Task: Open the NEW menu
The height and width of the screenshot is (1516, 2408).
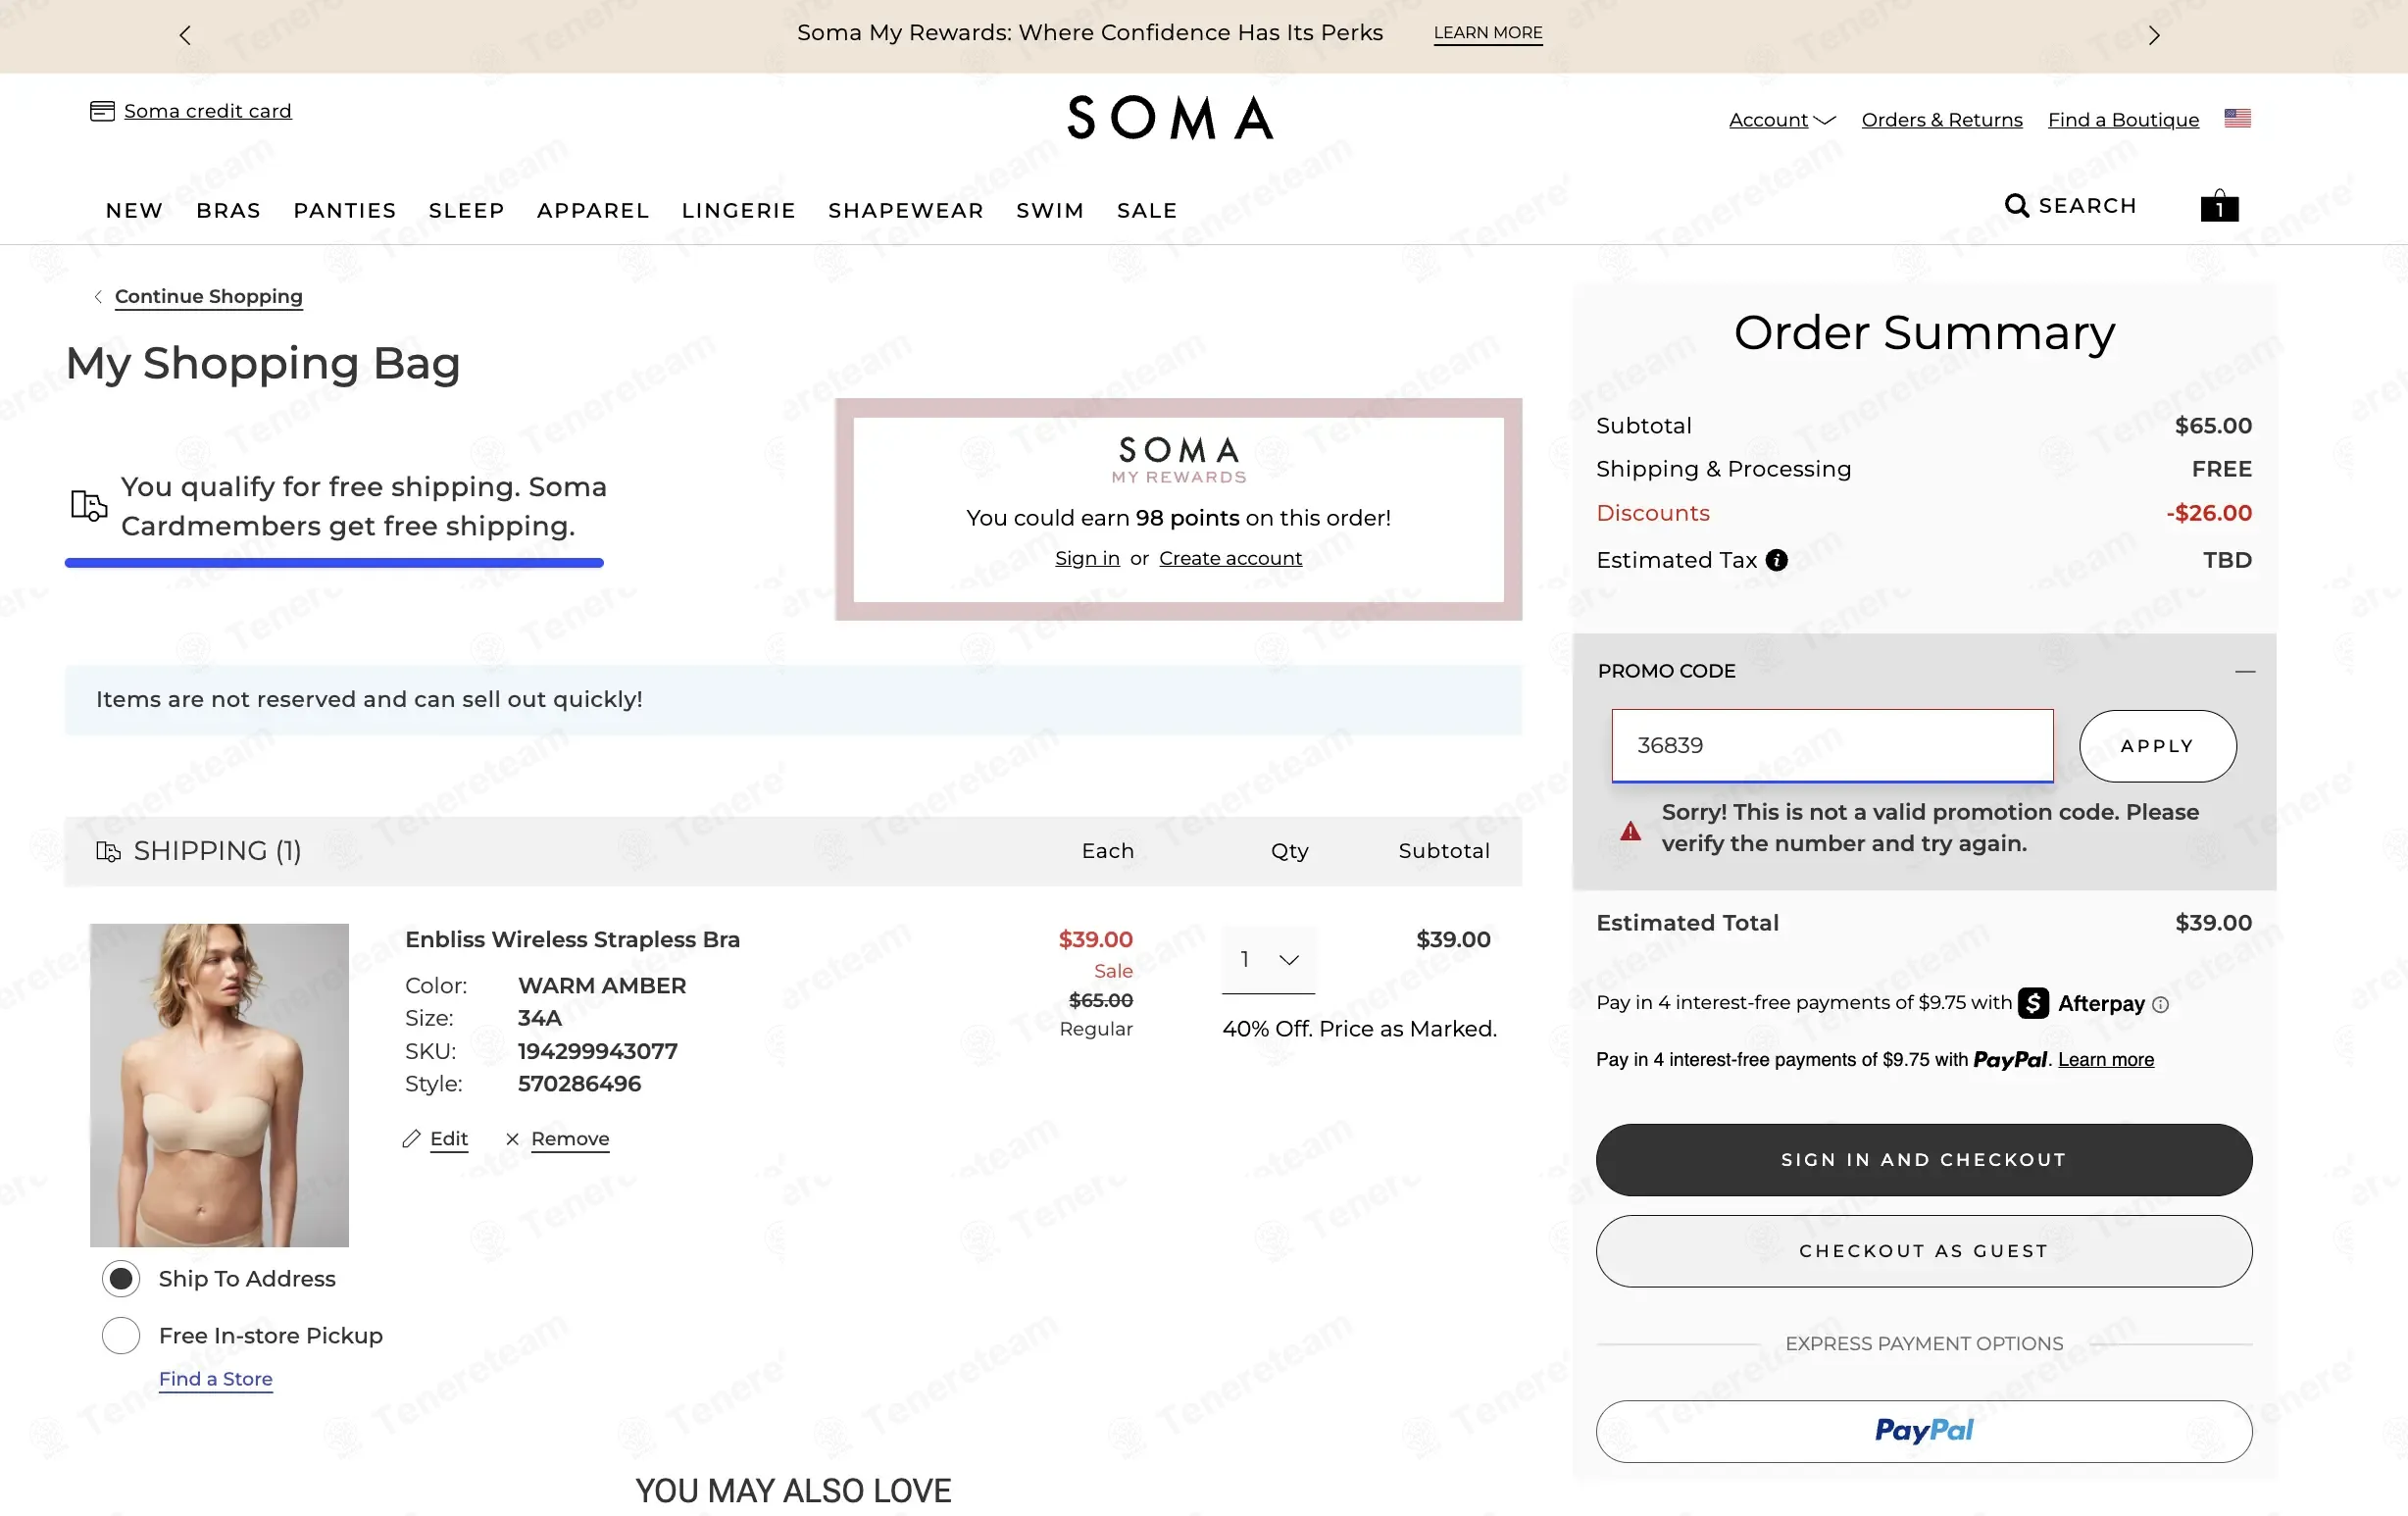Action: click(134, 210)
